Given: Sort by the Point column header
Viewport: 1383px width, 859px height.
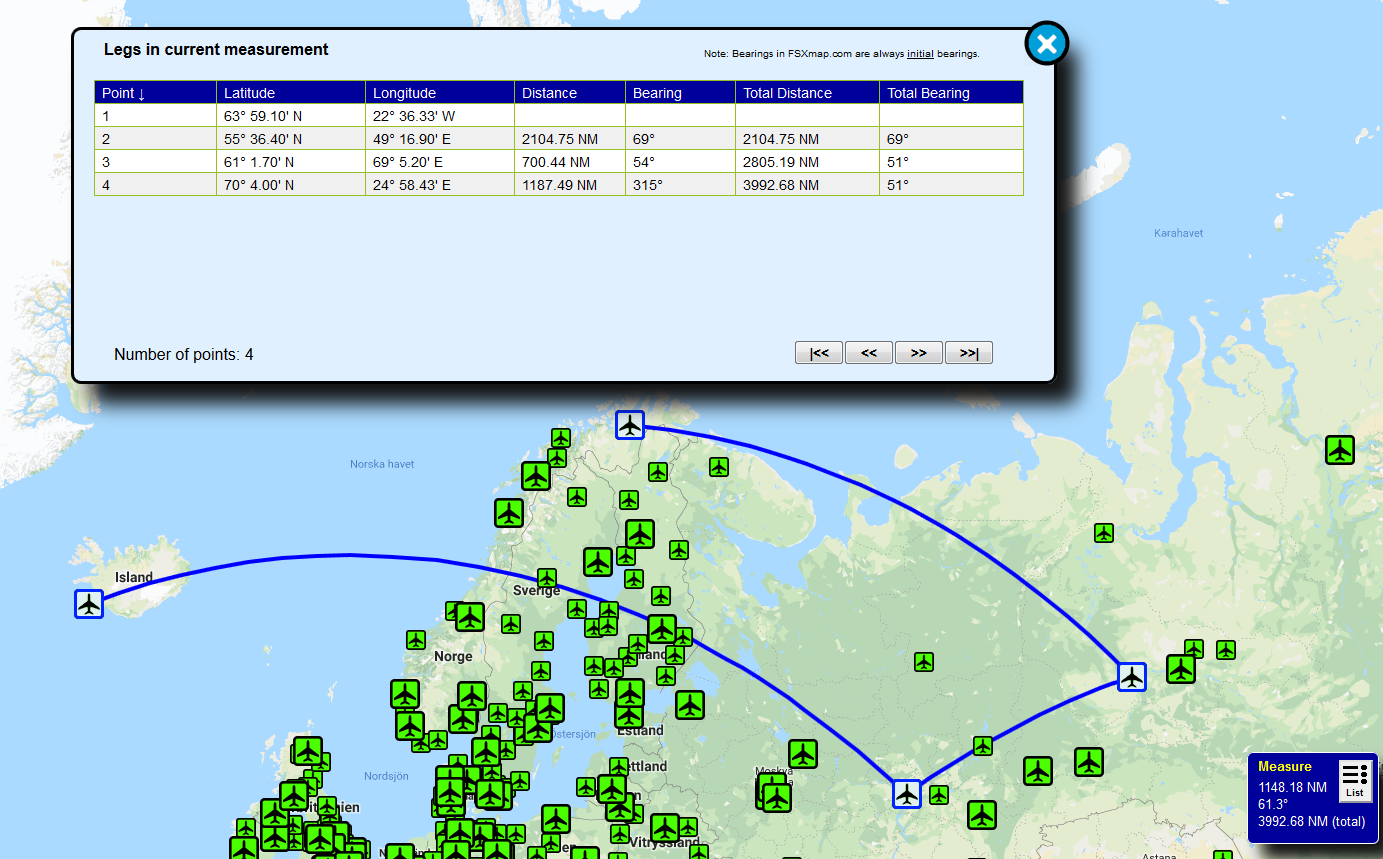Looking at the screenshot, I should [x=124, y=93].
